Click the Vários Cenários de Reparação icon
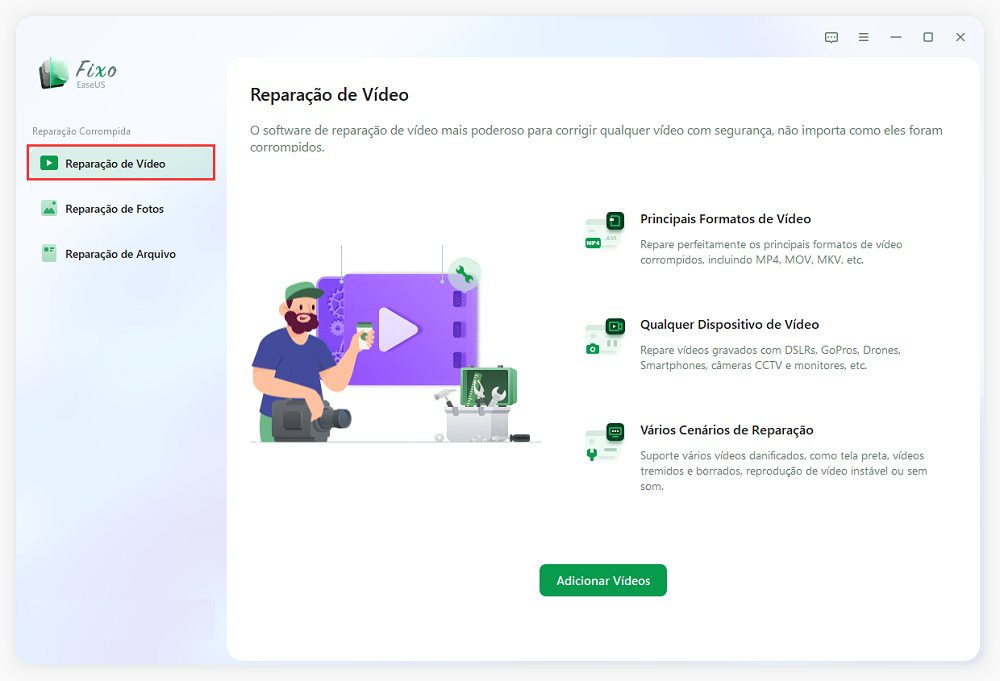The image size is (1000, 681). pos(604,443)
